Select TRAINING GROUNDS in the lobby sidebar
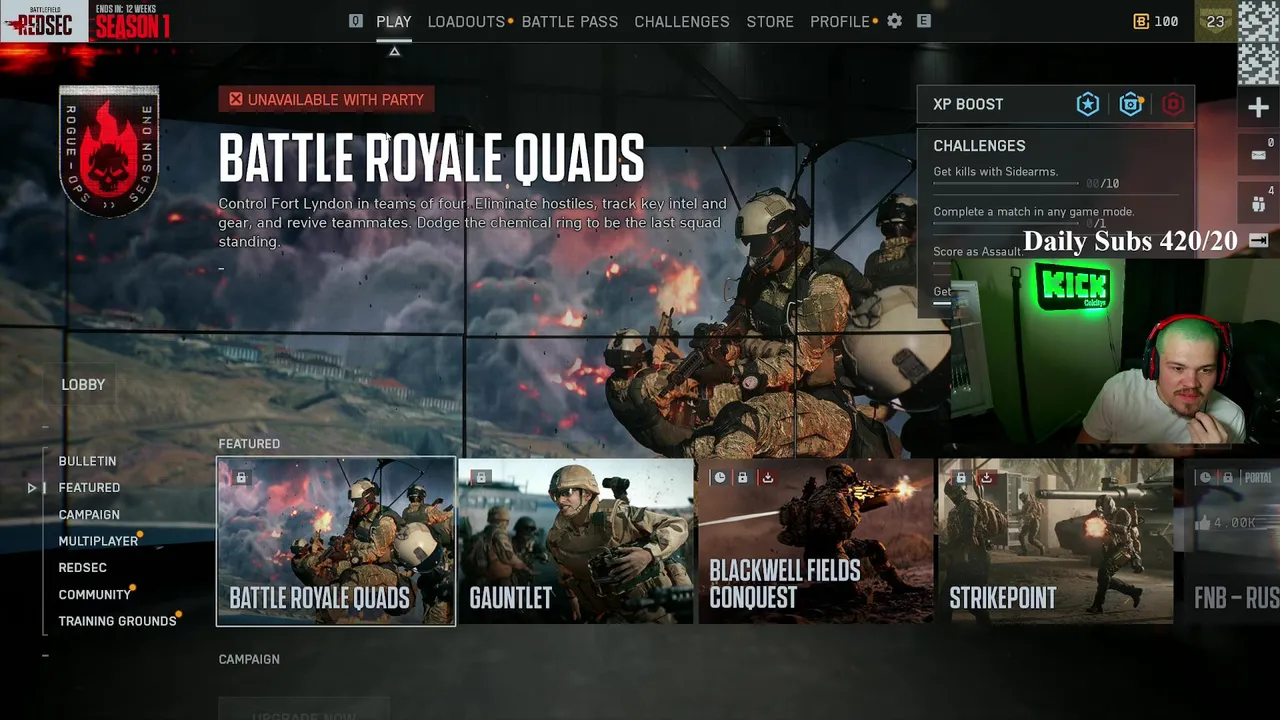 (117, 621)
